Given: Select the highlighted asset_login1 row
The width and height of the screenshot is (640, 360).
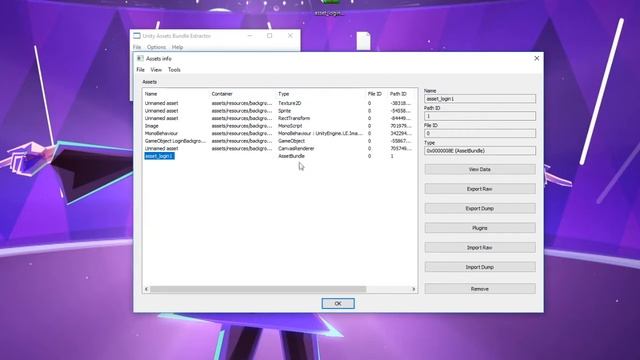Looking at the screenshot, I should point(280,156).
